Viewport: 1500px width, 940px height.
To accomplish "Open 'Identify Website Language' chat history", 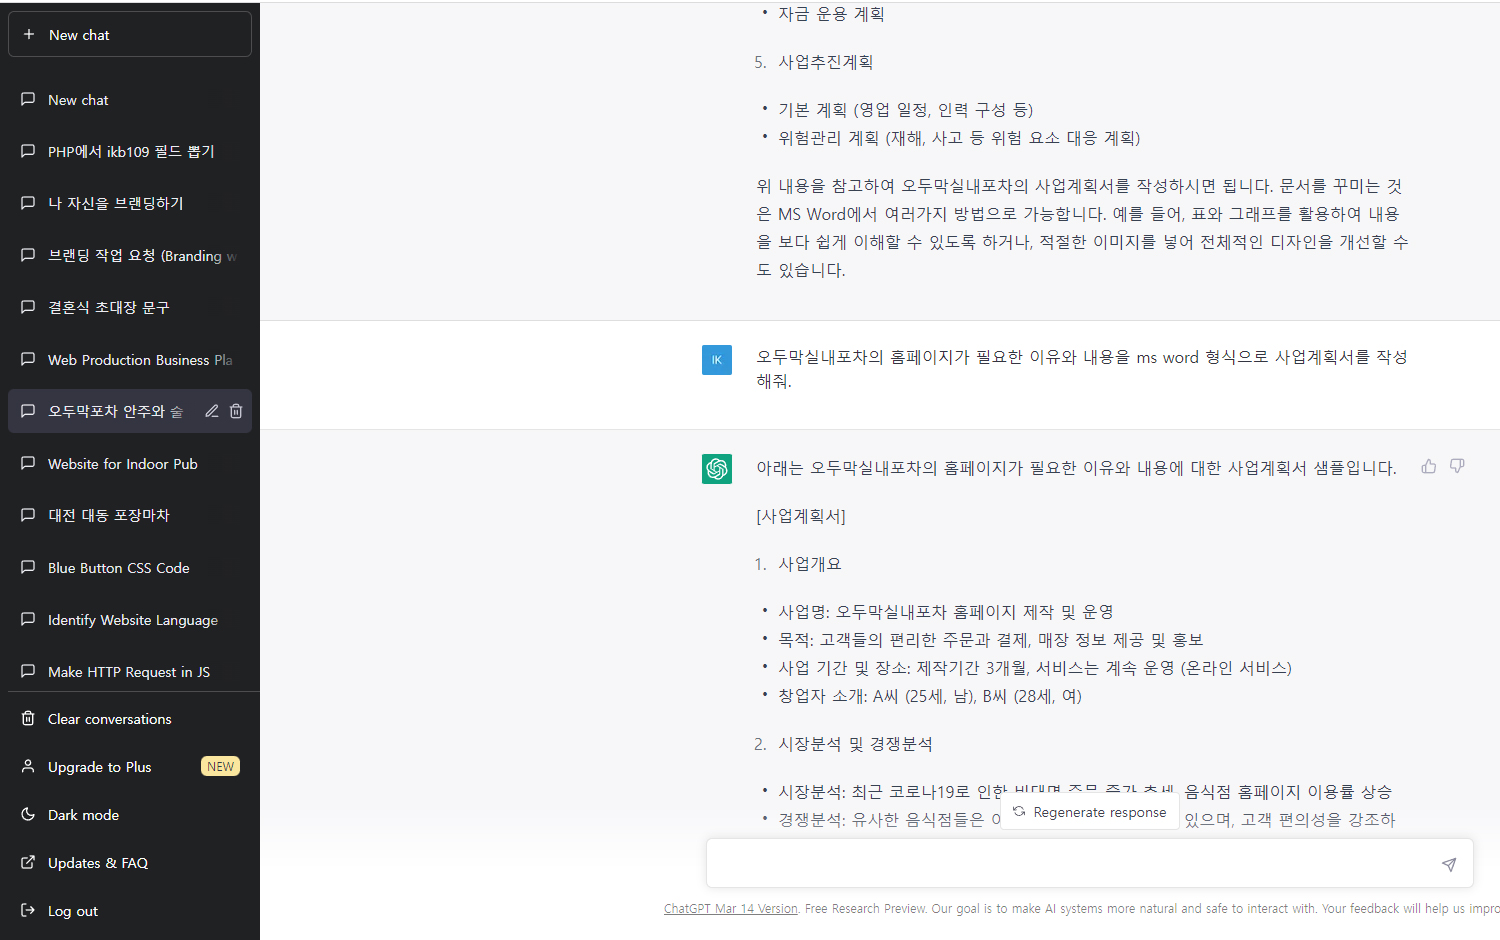I will [x=132, y=620].
